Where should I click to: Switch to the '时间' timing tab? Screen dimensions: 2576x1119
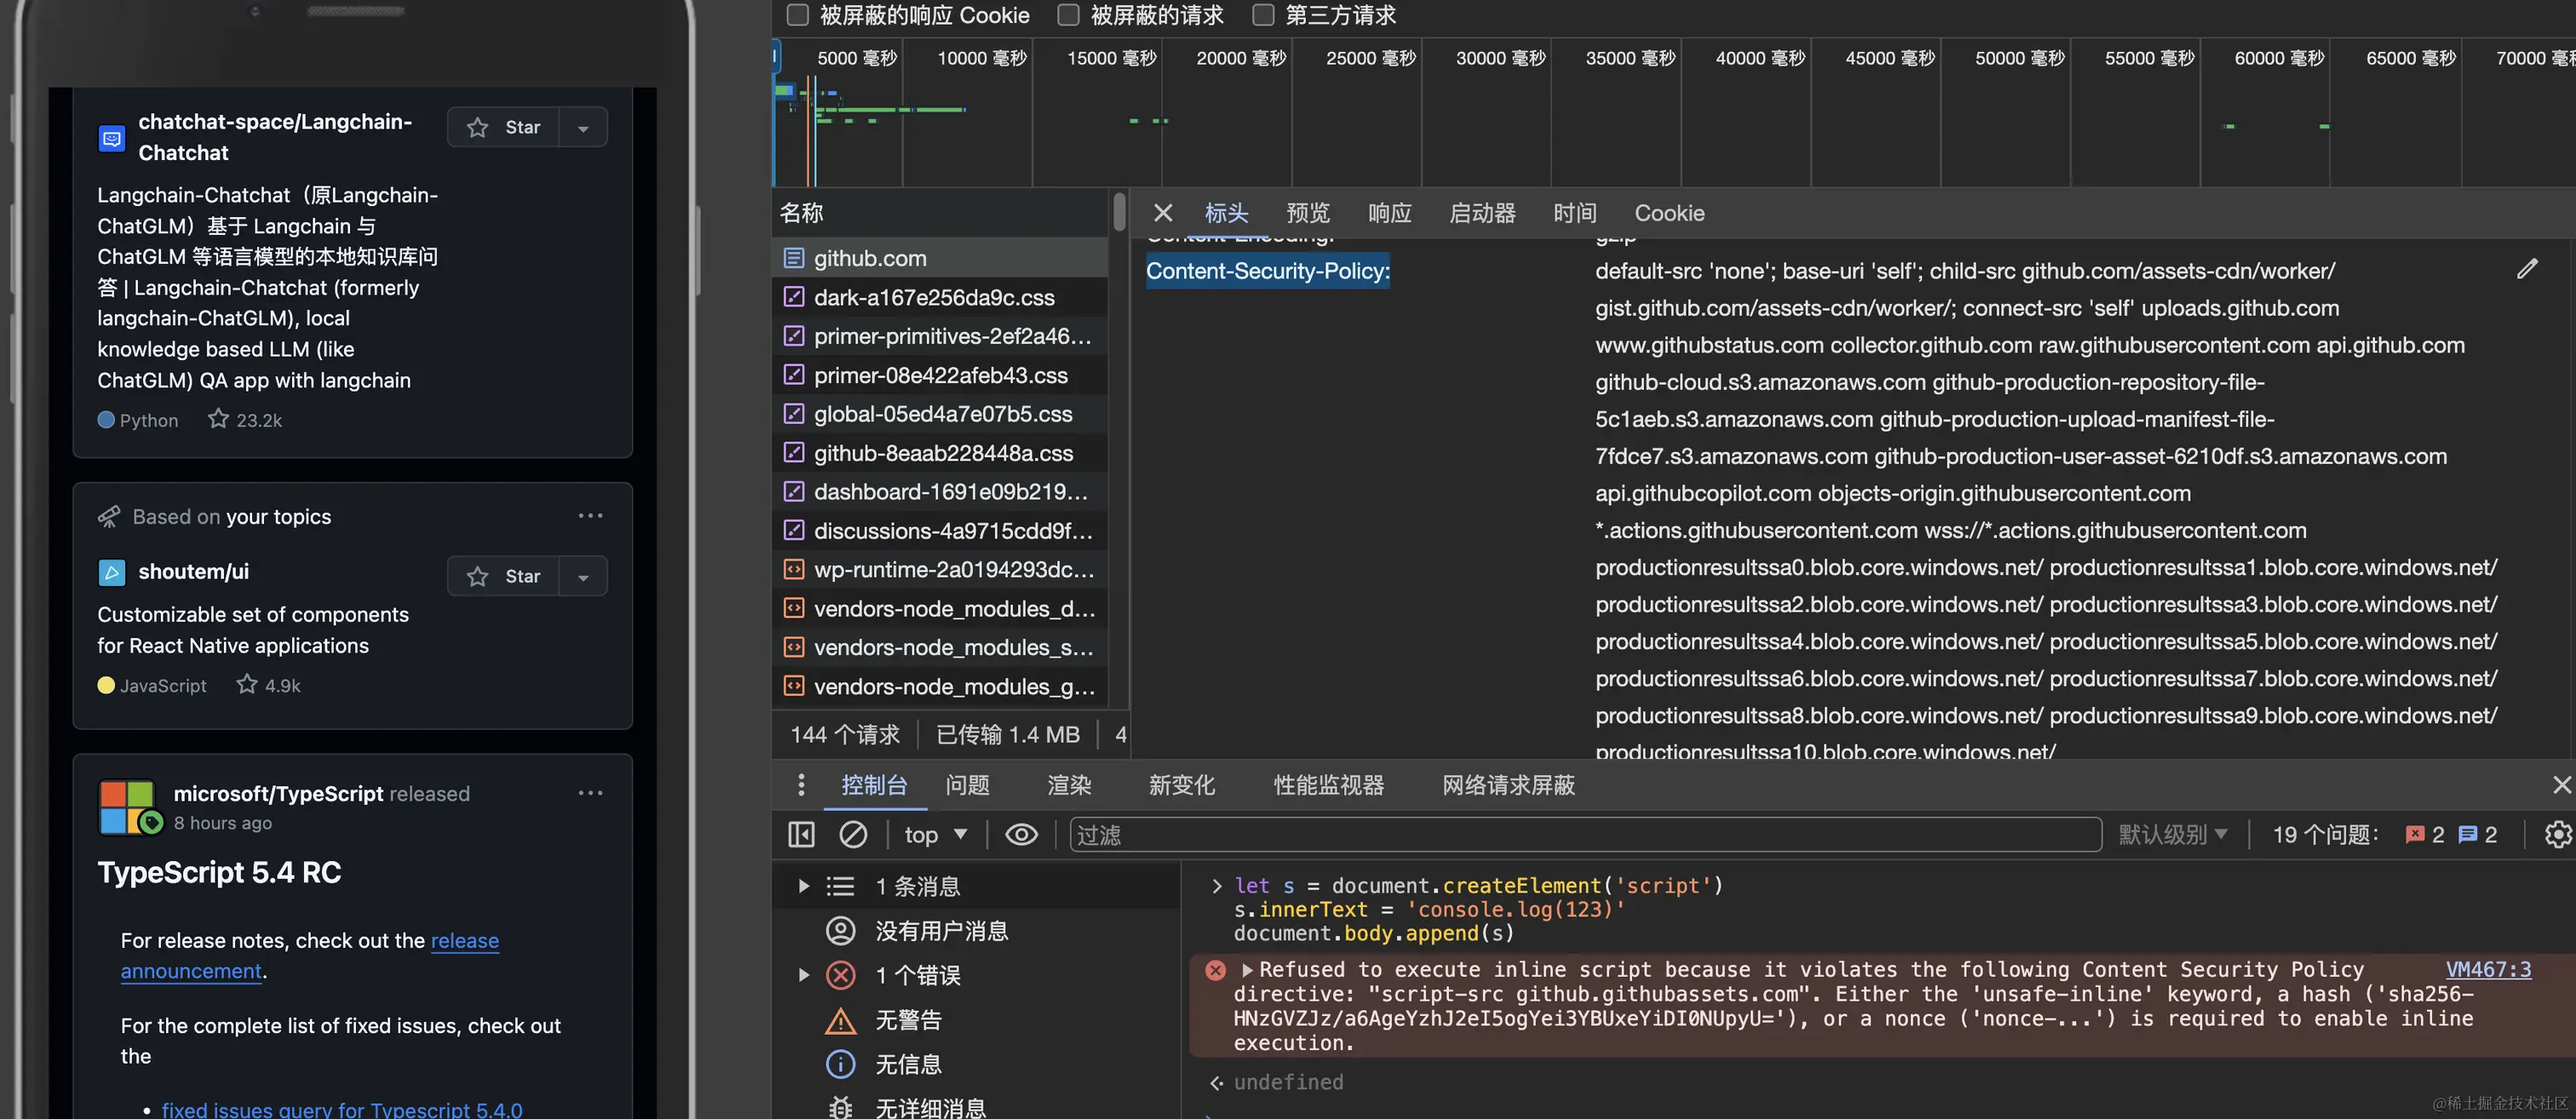coord(1575,213)
